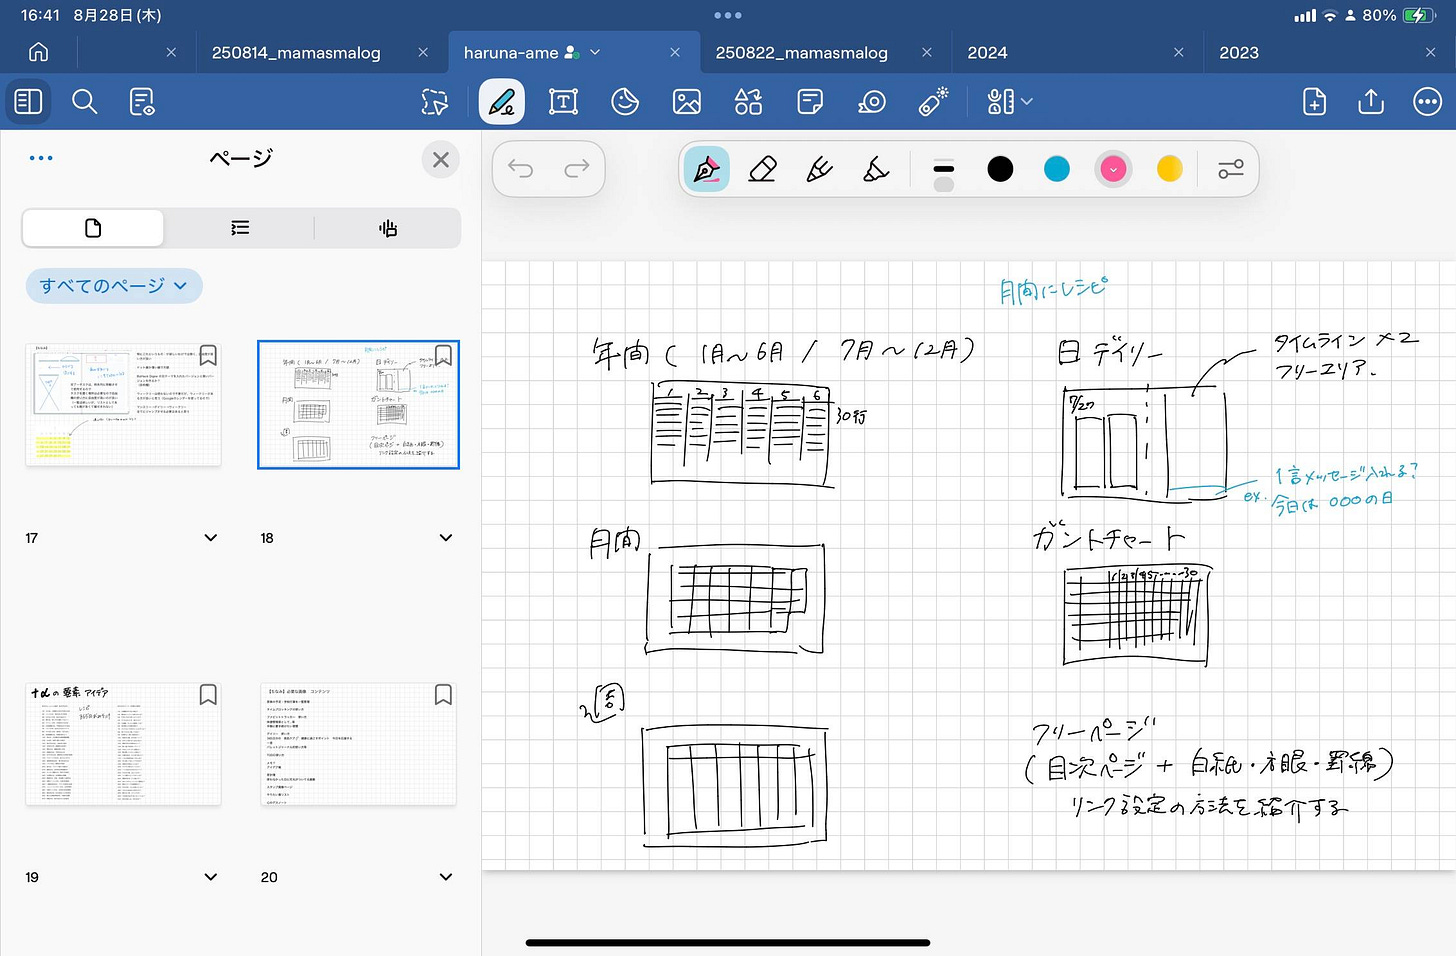1456x956 pixels.
Task: Toggle the page sidebar panel
Action: [x=28, y=102]
